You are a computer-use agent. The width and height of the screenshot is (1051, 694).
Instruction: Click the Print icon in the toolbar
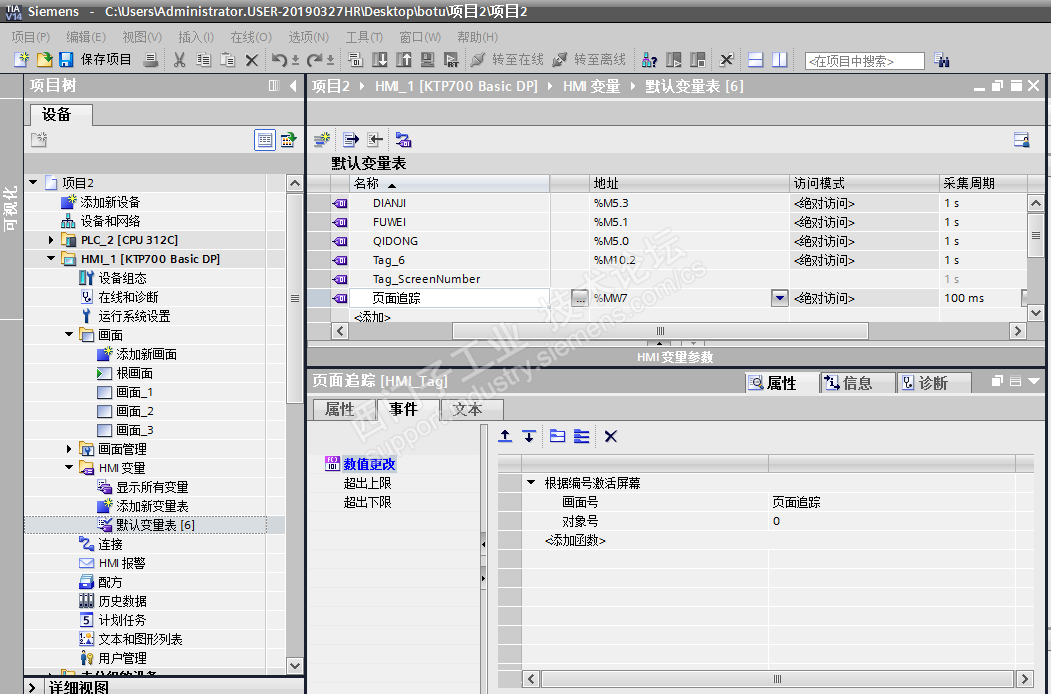point(150,60)
